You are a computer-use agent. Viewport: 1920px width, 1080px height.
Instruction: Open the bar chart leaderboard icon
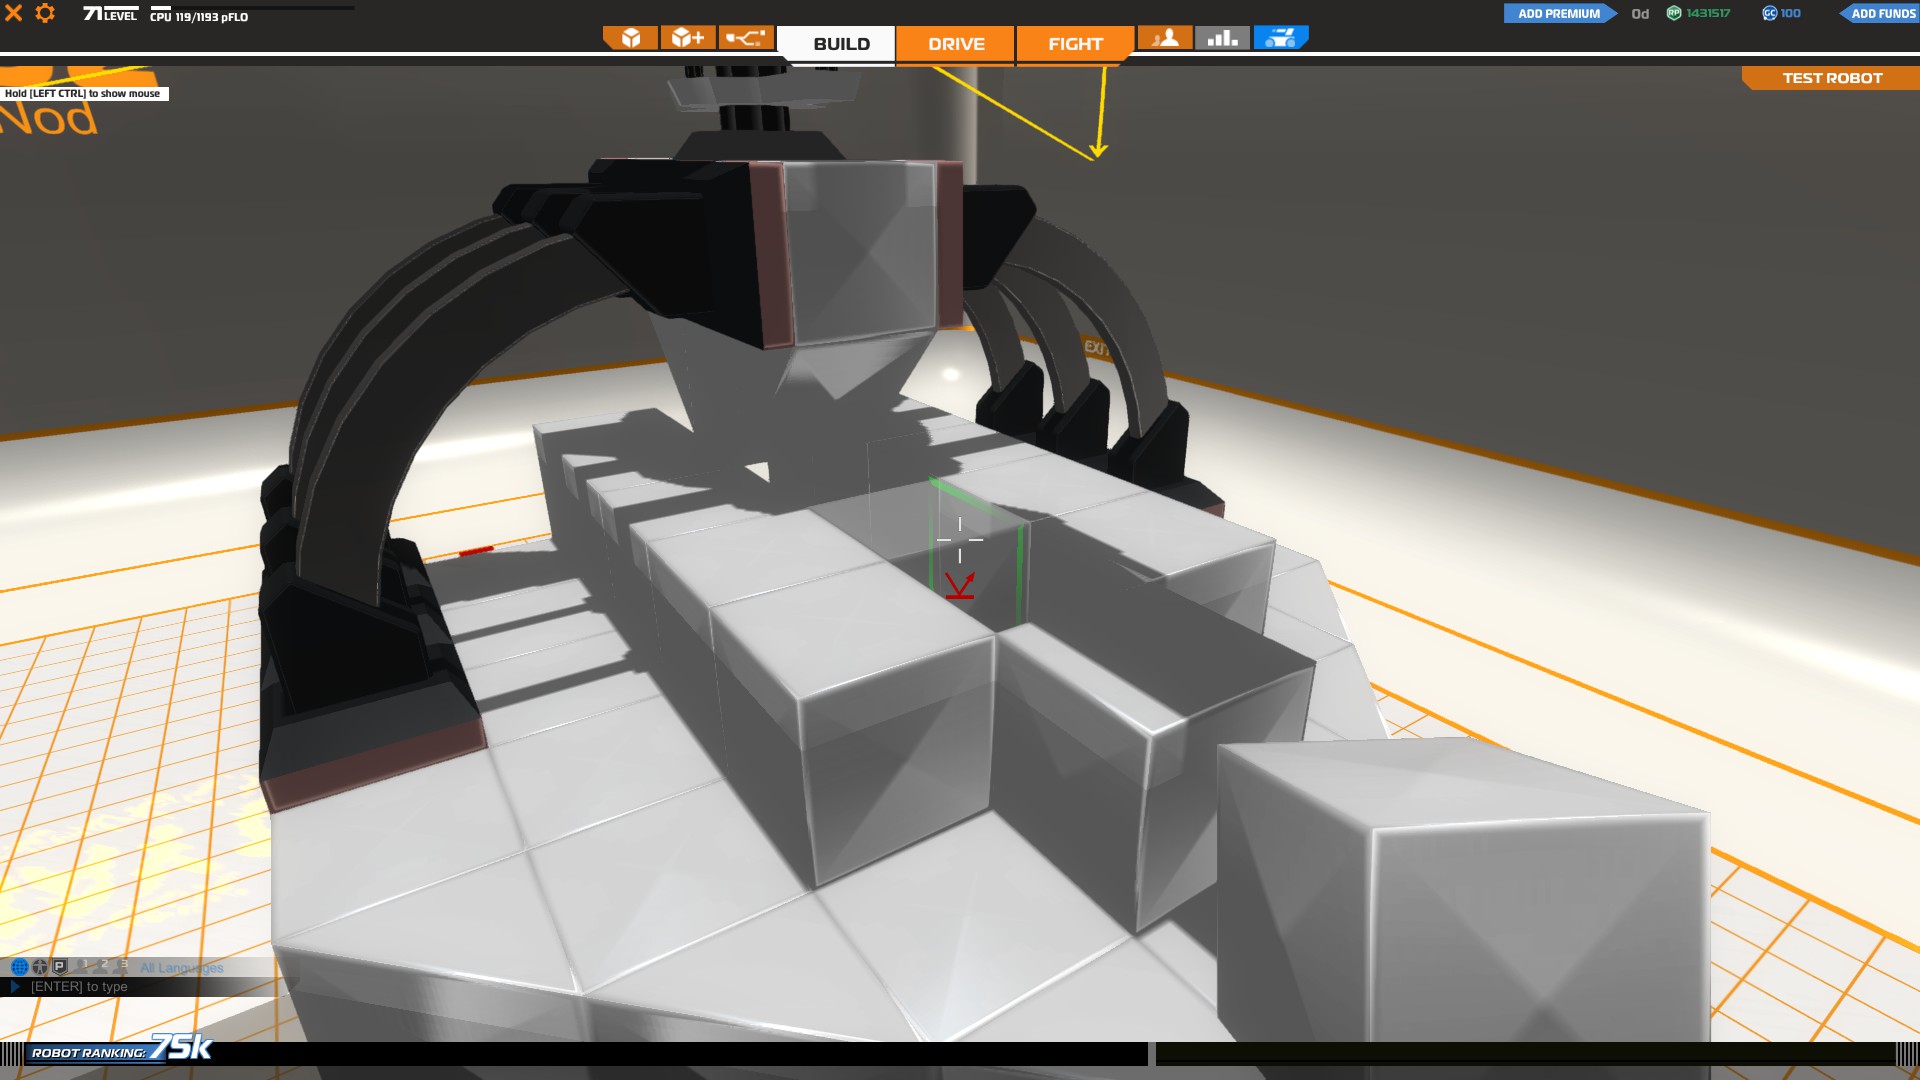coord(1222,38)
